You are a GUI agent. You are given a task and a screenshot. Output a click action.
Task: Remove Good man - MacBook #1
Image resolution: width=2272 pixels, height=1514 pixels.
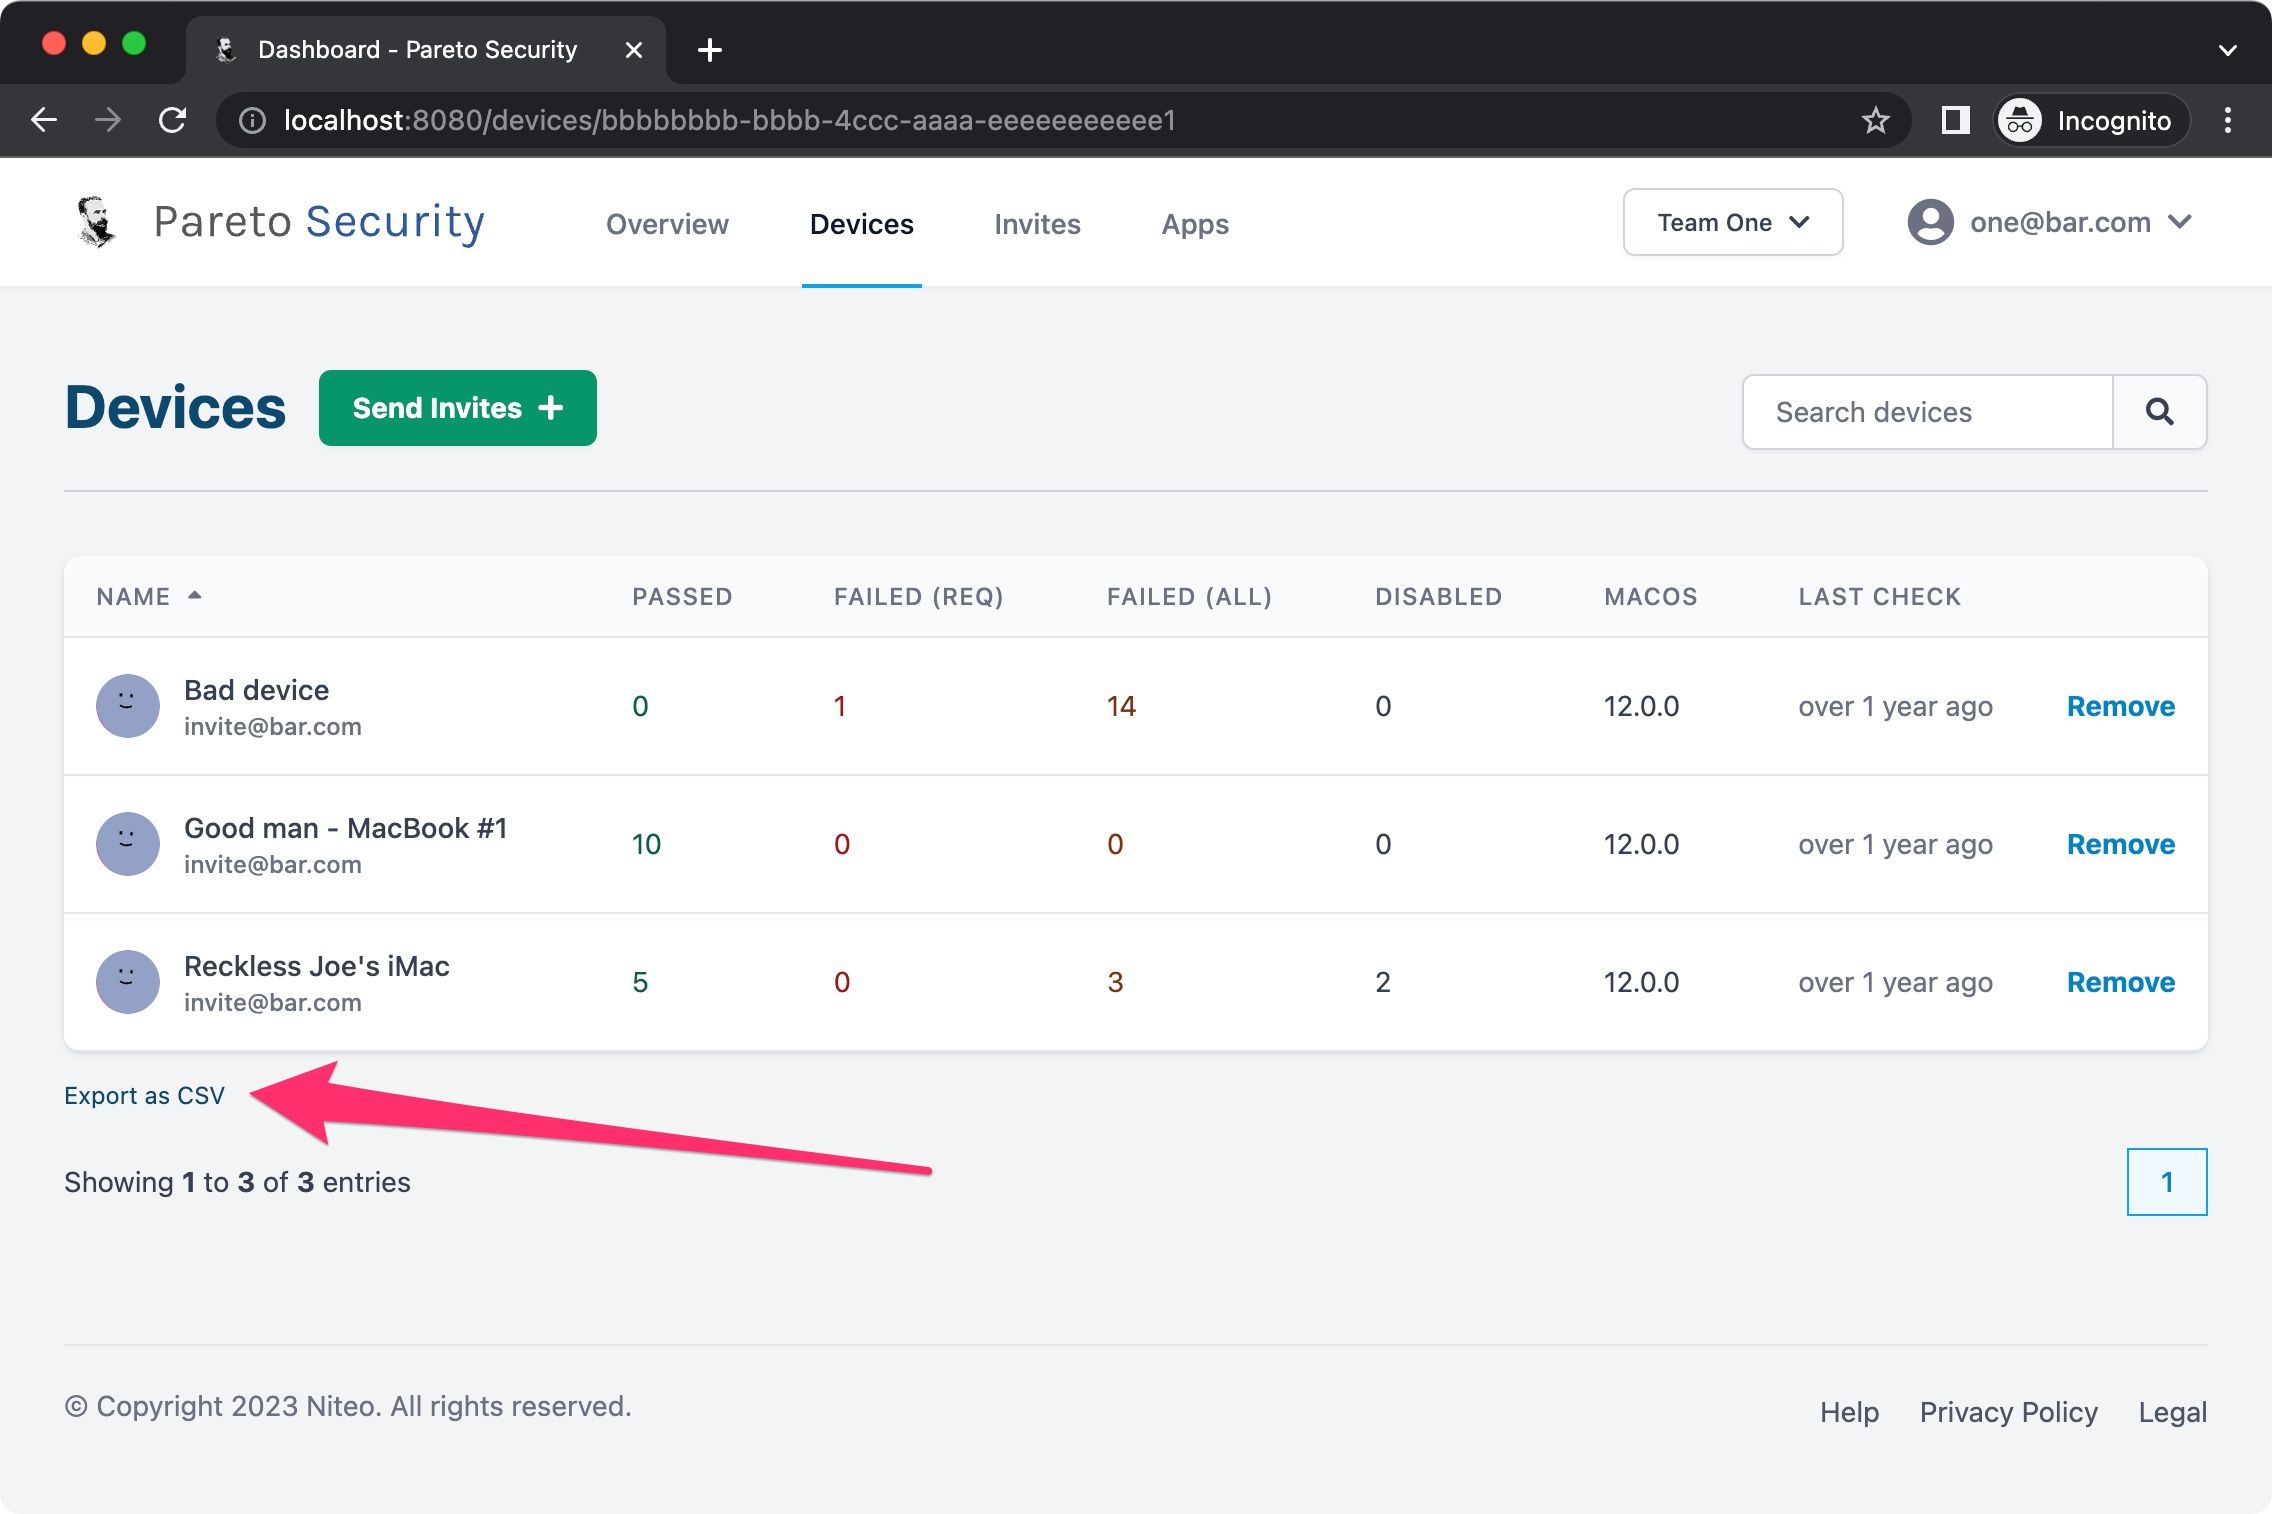click(x=2120, y=844)
